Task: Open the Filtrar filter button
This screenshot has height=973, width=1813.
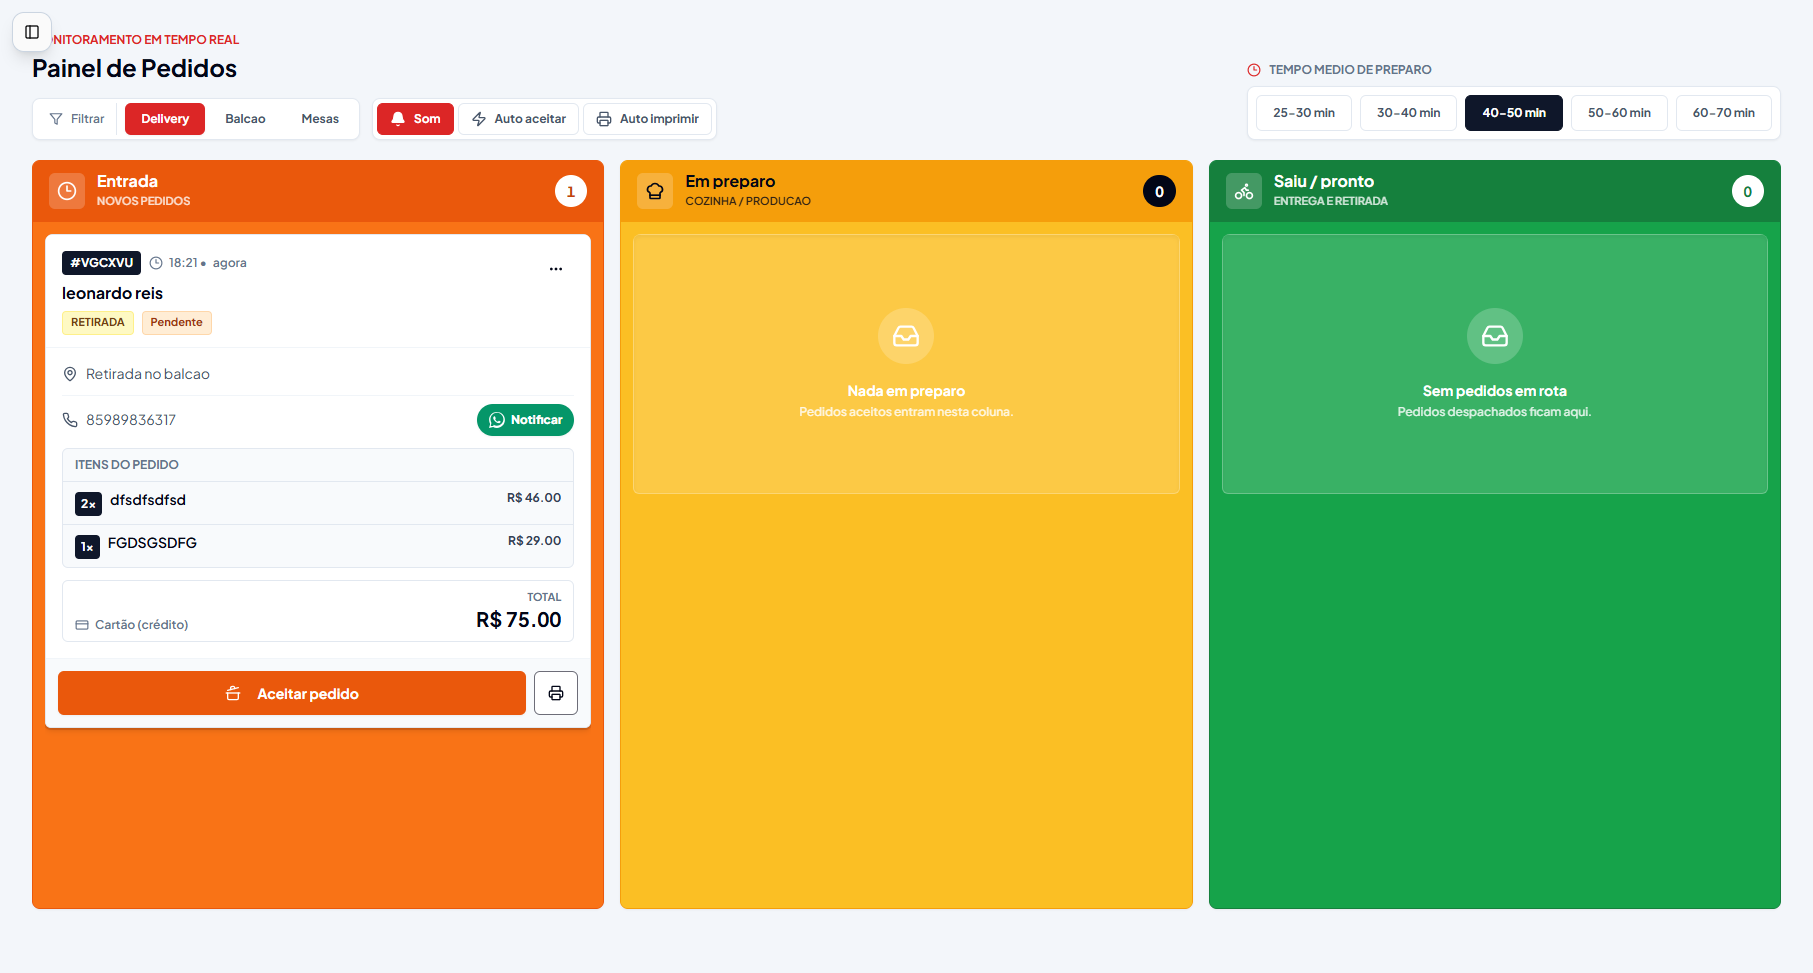Action: [x=77, y=119]
